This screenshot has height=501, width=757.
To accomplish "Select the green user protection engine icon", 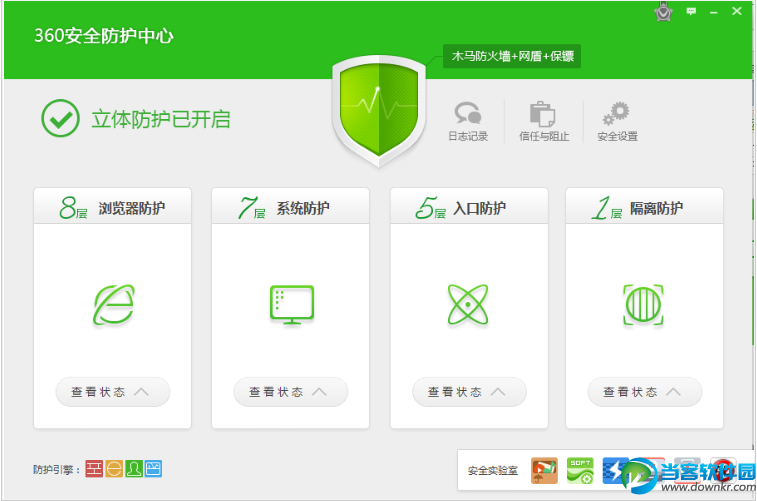I will [x=134, y=468].
